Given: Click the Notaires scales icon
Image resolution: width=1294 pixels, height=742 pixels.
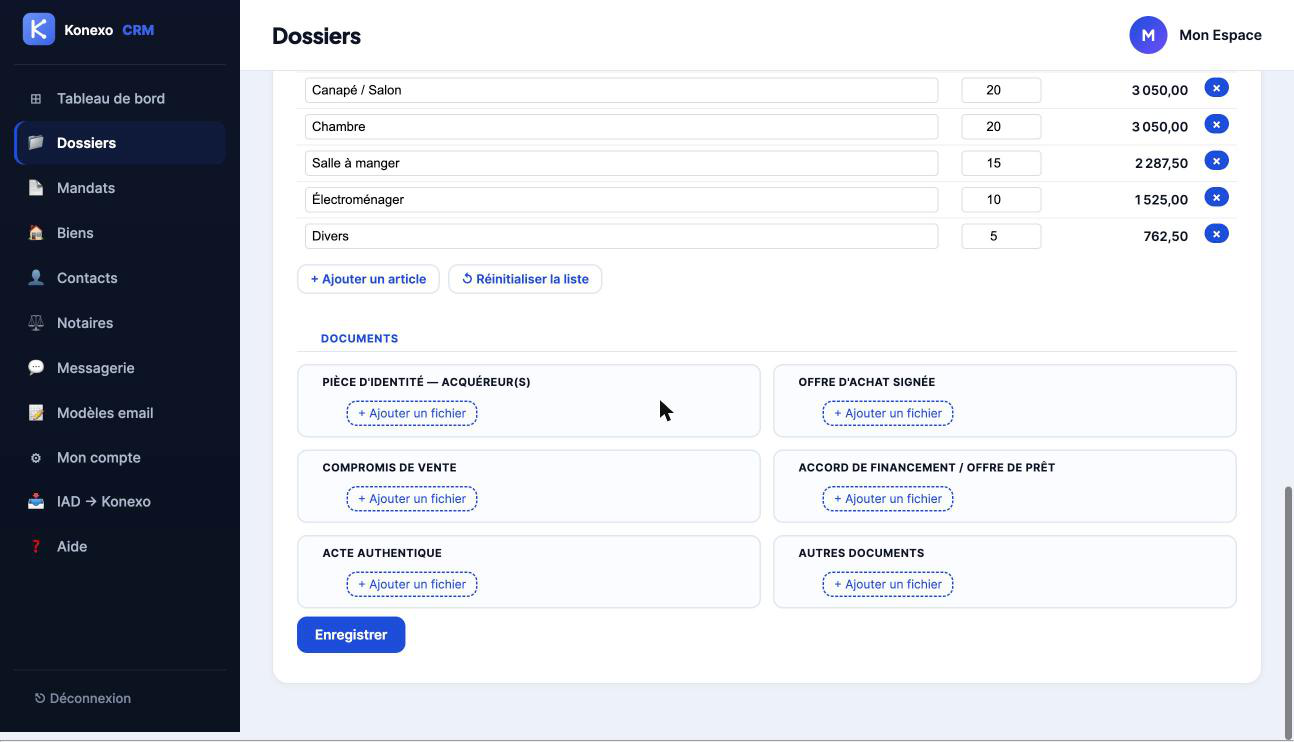Looking at the screenshot, I should click(36, 323).
